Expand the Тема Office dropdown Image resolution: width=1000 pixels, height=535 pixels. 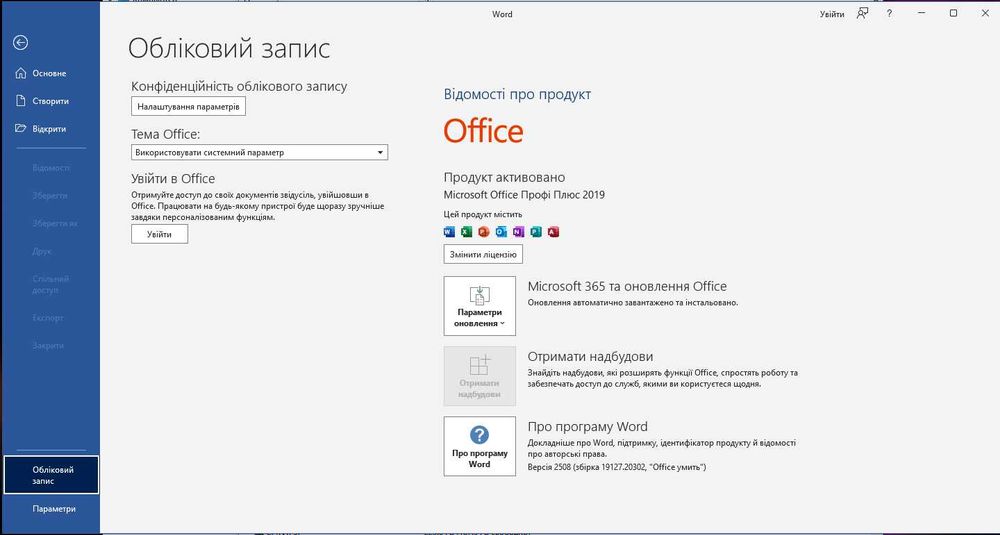click(260, 152)
